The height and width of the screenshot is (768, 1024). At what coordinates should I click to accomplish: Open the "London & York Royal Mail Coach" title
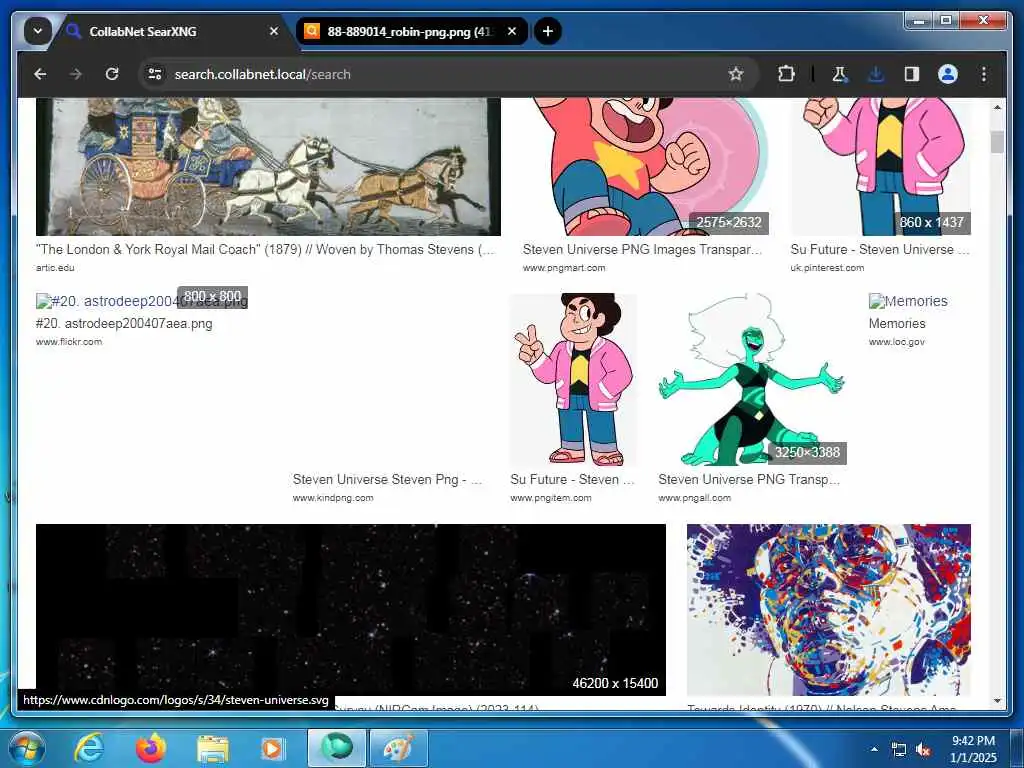pos(265,249)
